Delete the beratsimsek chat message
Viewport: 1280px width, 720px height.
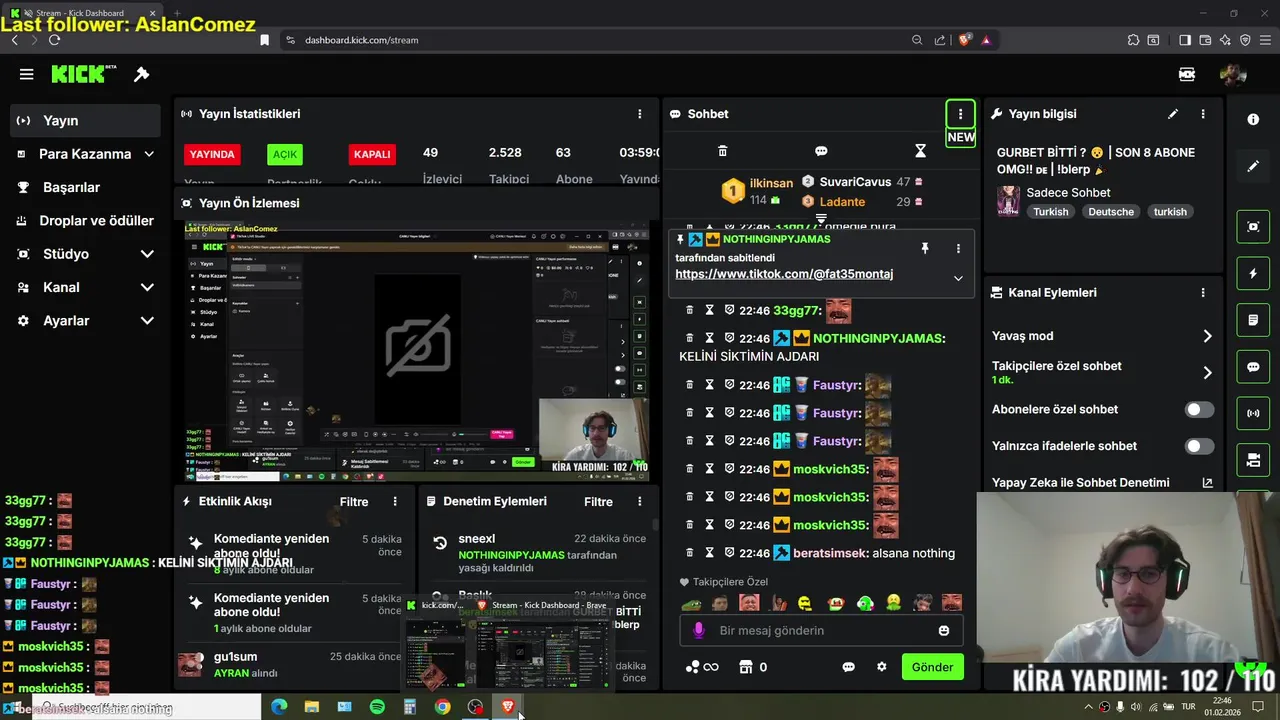click(689, 553)
